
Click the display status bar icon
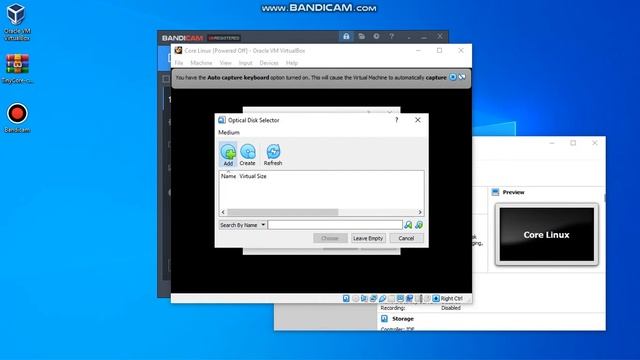pyautogui.click(x=400, y=299)
